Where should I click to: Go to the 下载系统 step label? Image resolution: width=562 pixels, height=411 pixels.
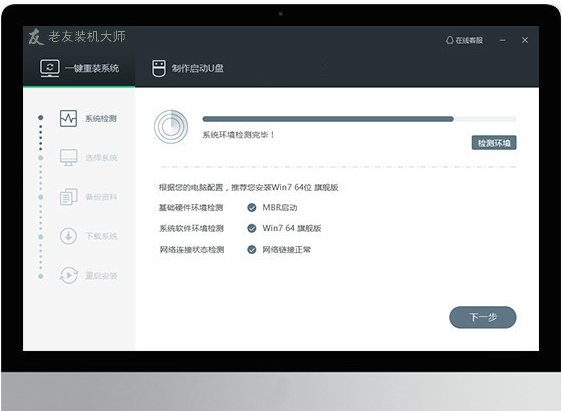pos(101,236)
